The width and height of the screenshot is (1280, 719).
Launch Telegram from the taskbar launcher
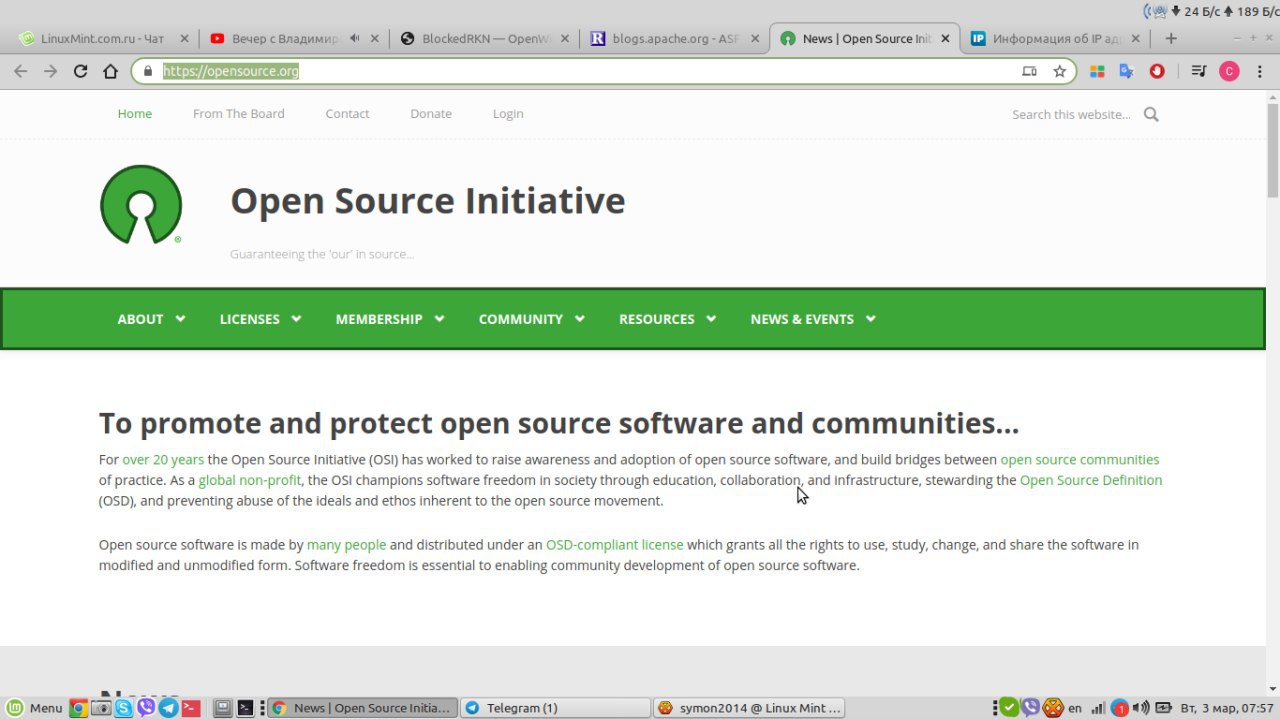168,708
